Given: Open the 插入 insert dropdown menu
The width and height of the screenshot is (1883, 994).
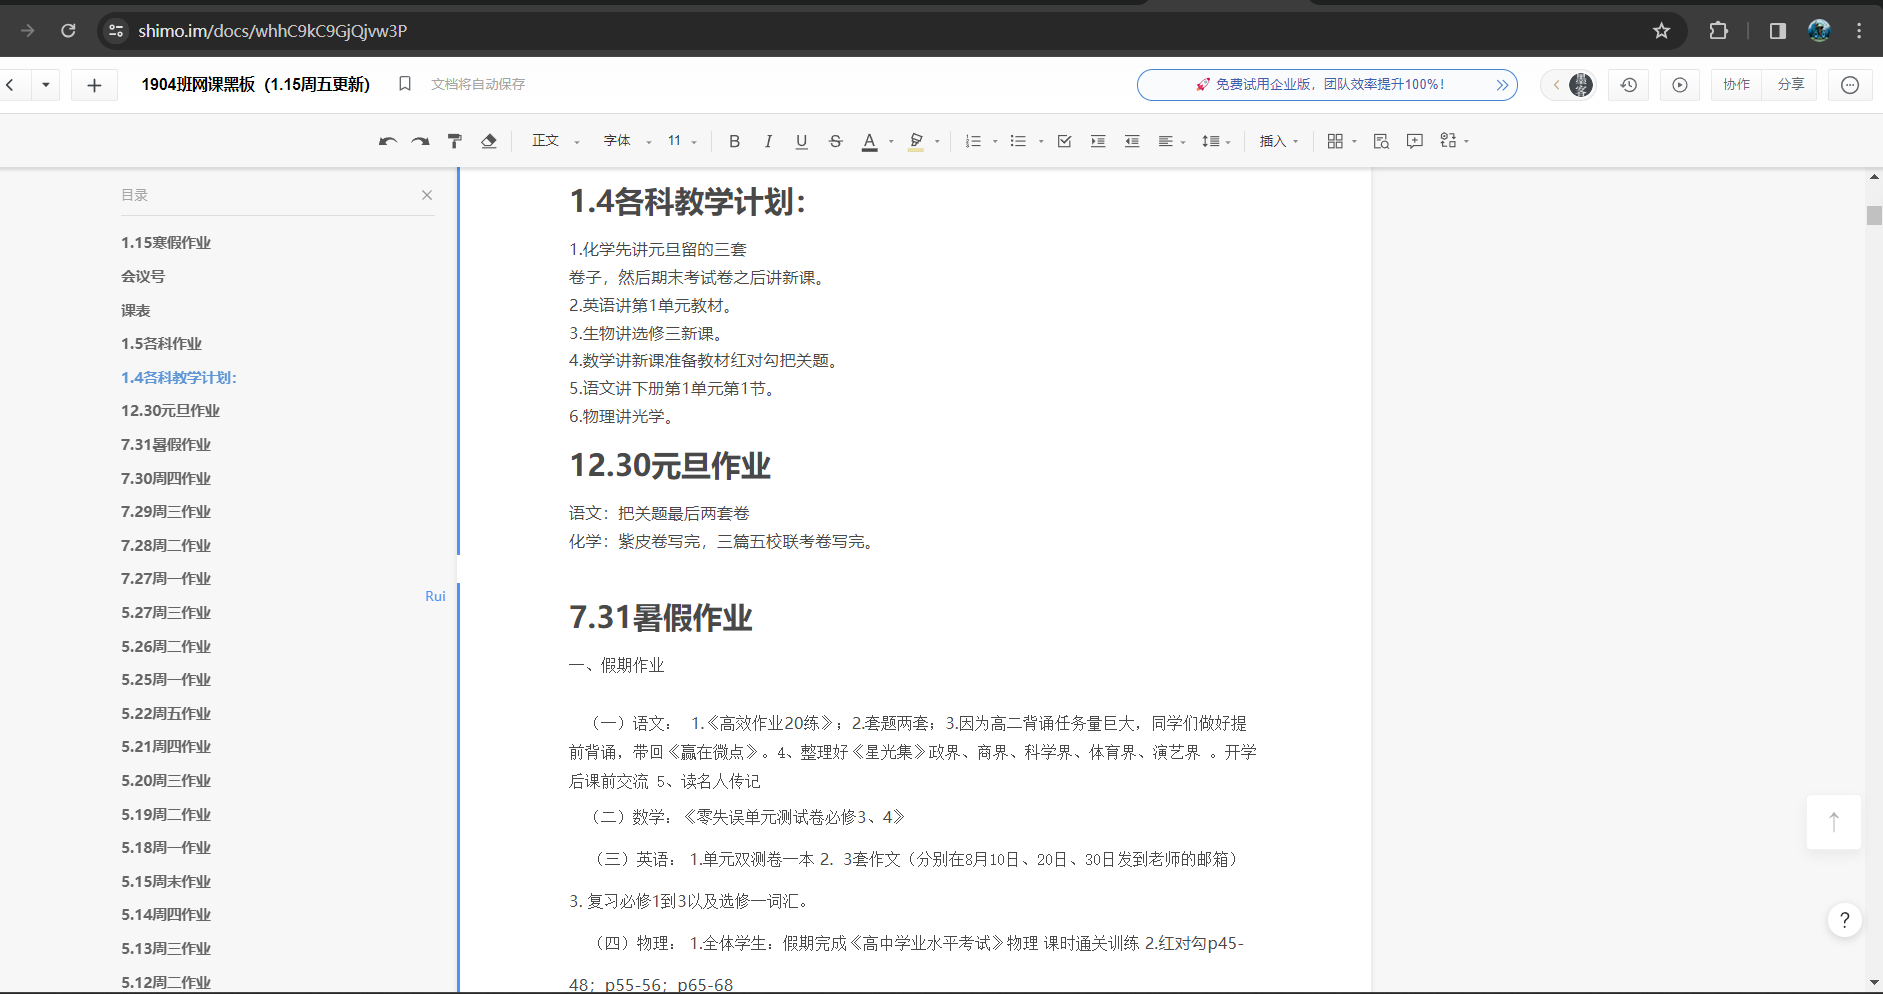Looking at the screenshot, I should (x=1278, y=141).
